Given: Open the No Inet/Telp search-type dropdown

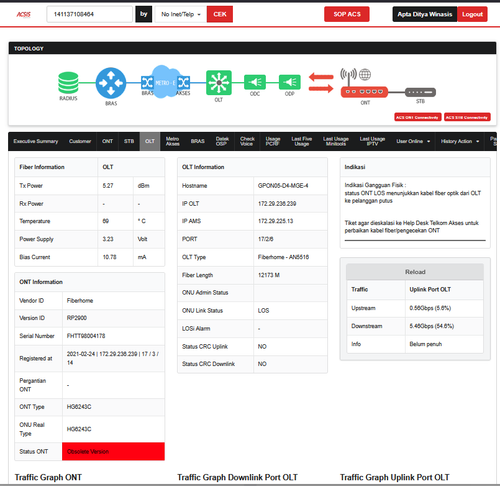Looking at the screenshot, I should coord(181,14).
